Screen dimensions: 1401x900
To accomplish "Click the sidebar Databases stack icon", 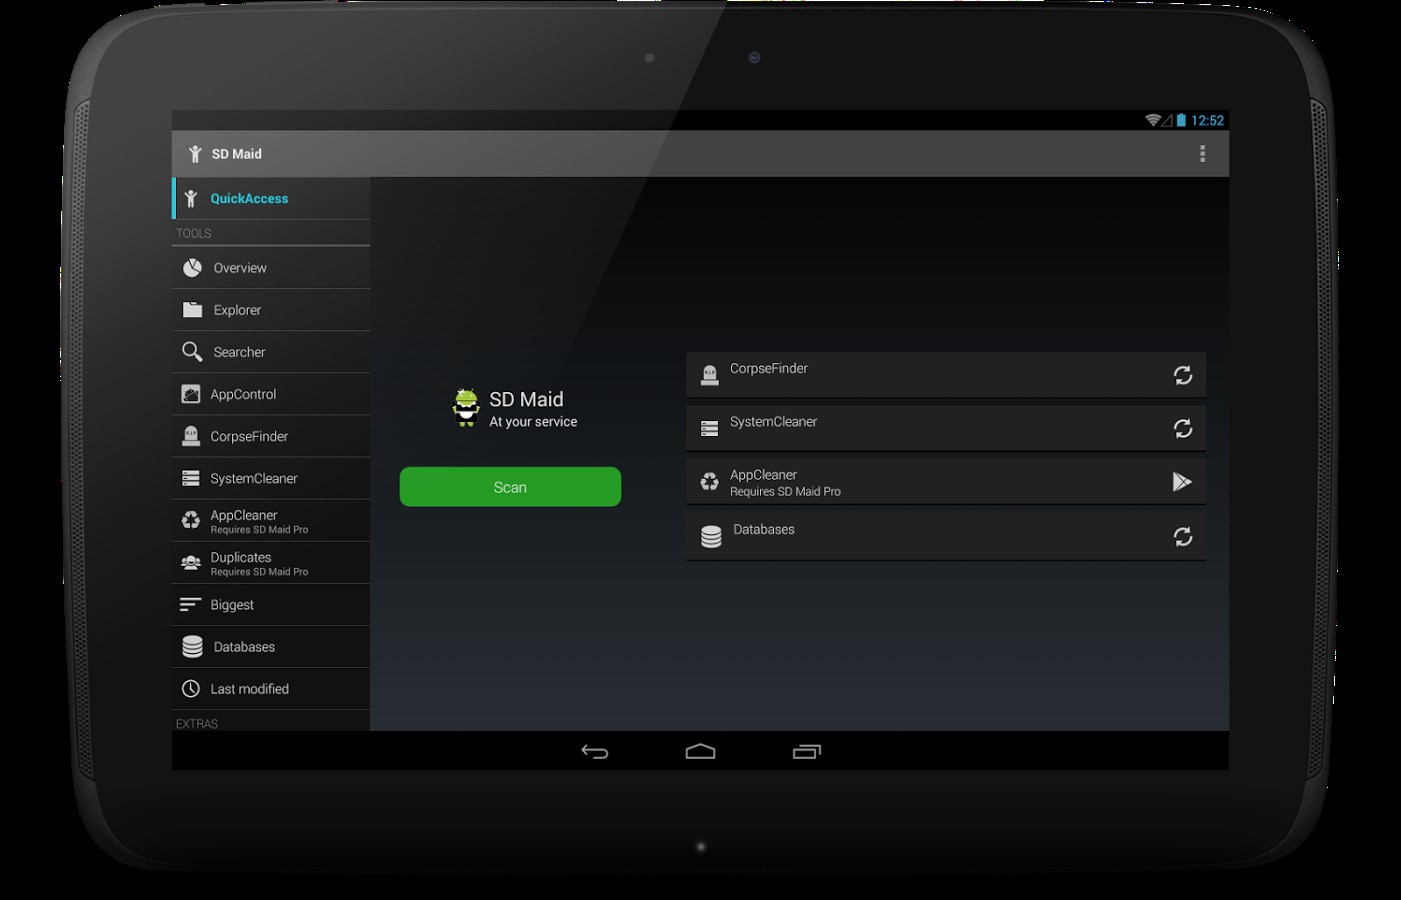I will [x=192, y=647].
